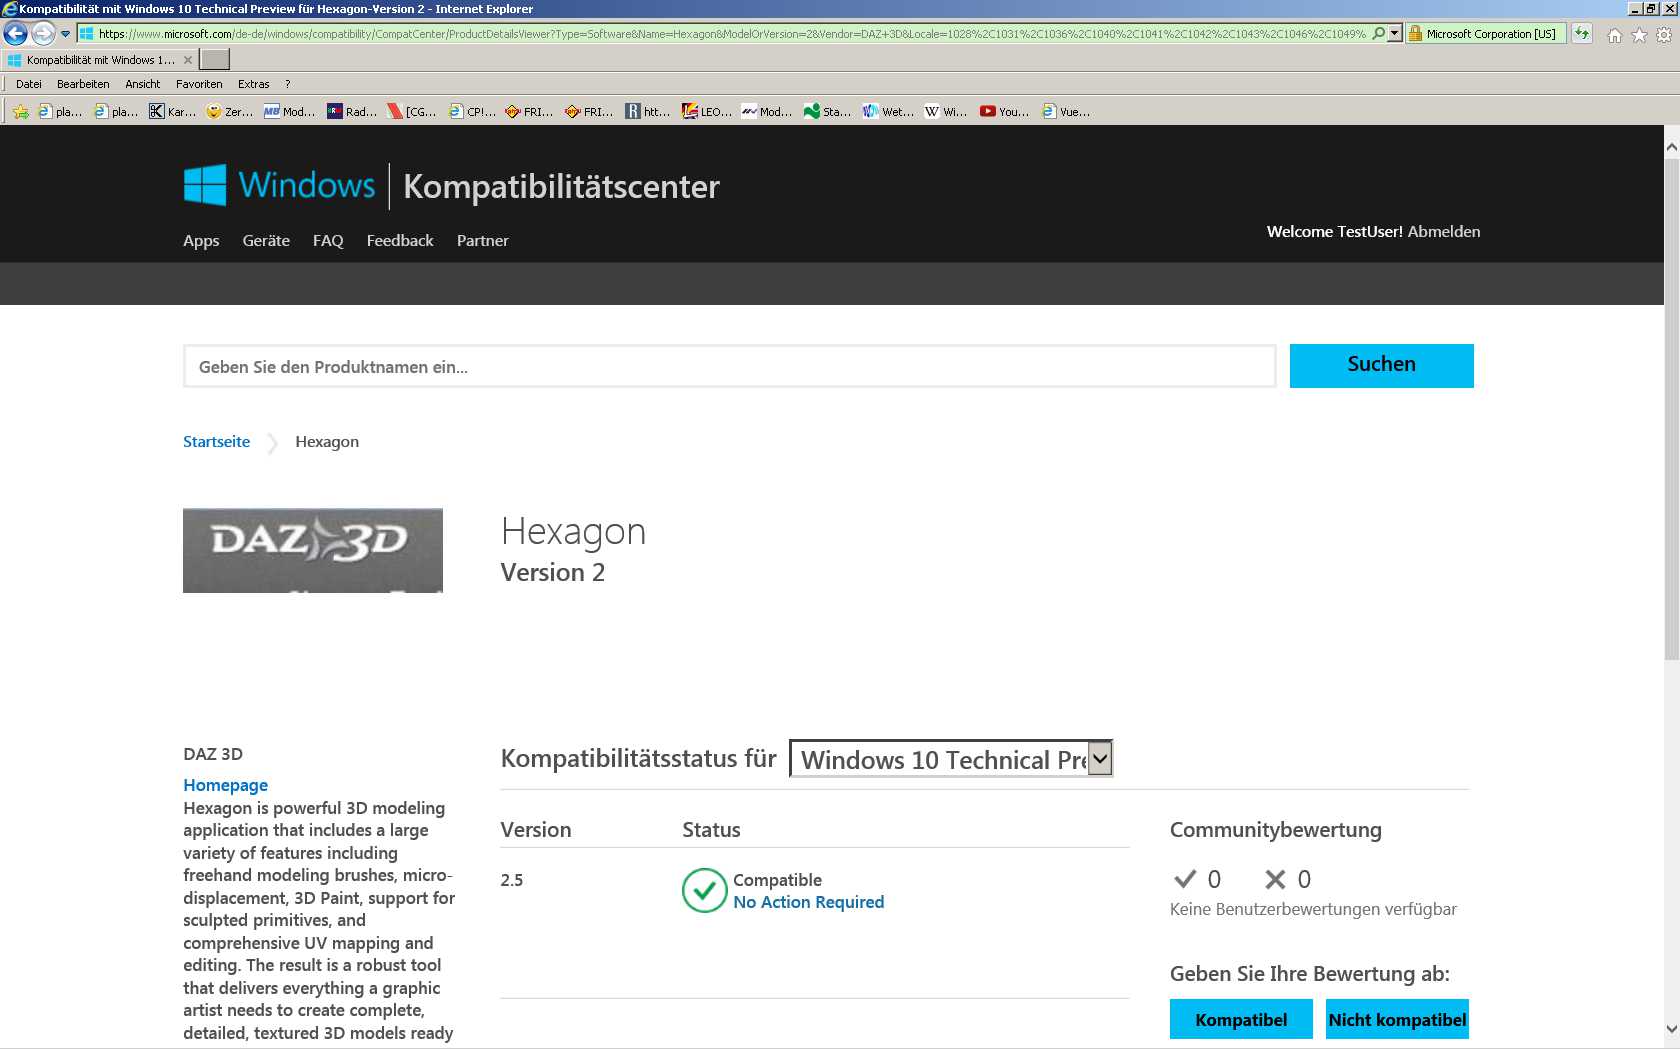
Task: Open the Zer… smiley favorite
Action: click(x=229, y=112)
